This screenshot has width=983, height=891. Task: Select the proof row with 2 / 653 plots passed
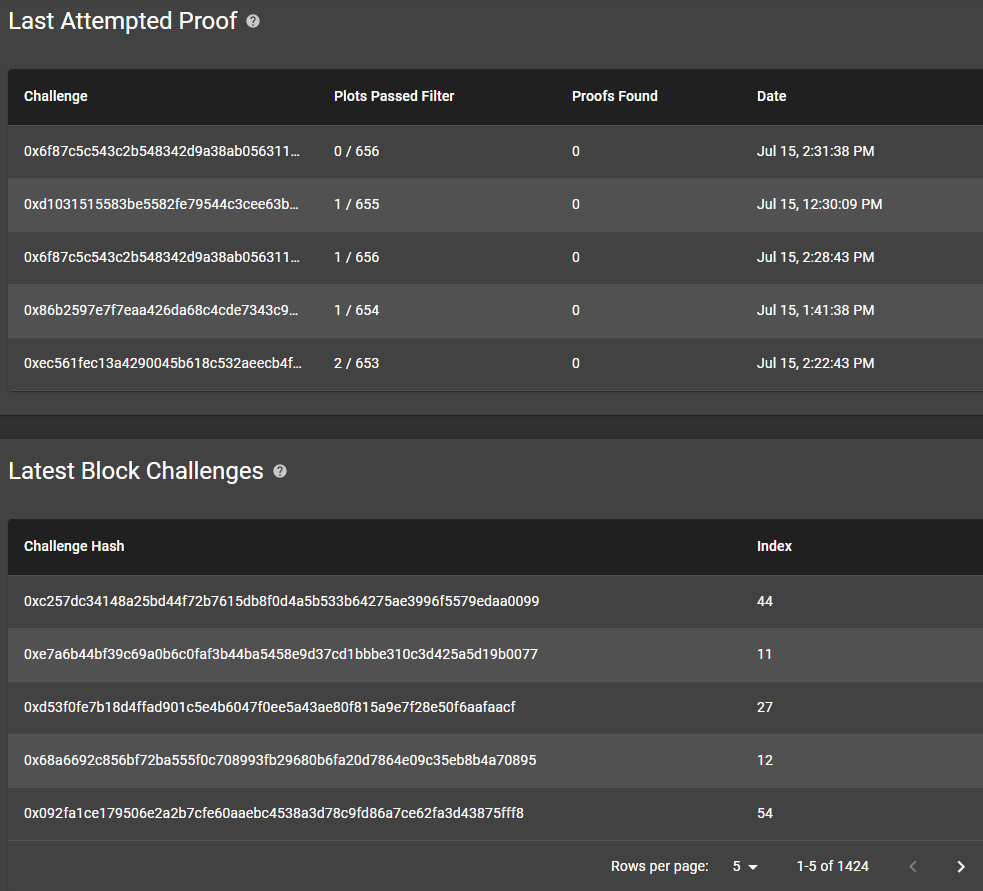pos(400,363)
